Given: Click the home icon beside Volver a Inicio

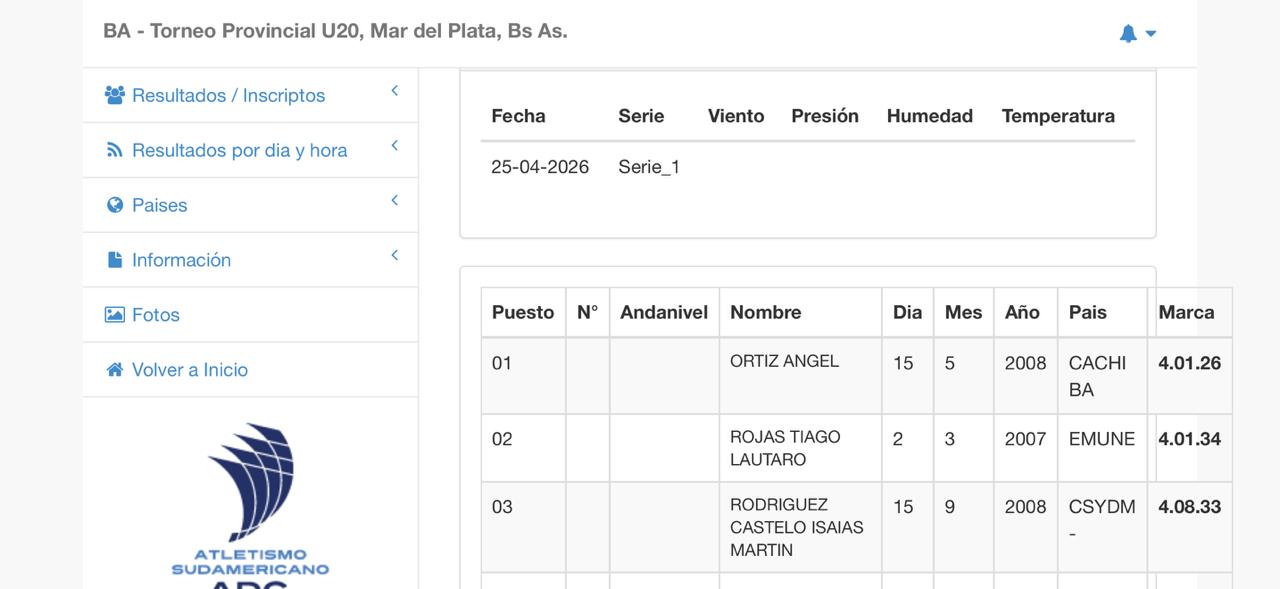Looking at the screenshot, I should [115, 370].
